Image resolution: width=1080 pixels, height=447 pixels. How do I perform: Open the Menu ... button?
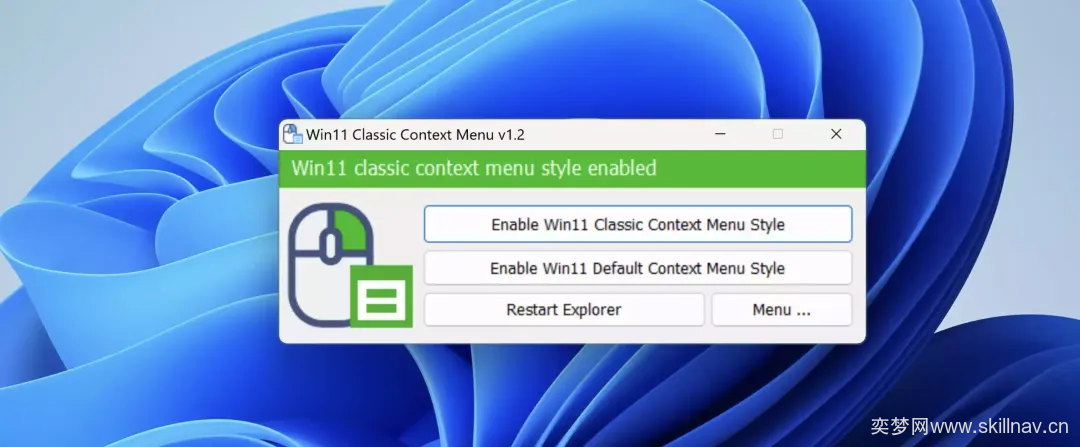point(782,310)
